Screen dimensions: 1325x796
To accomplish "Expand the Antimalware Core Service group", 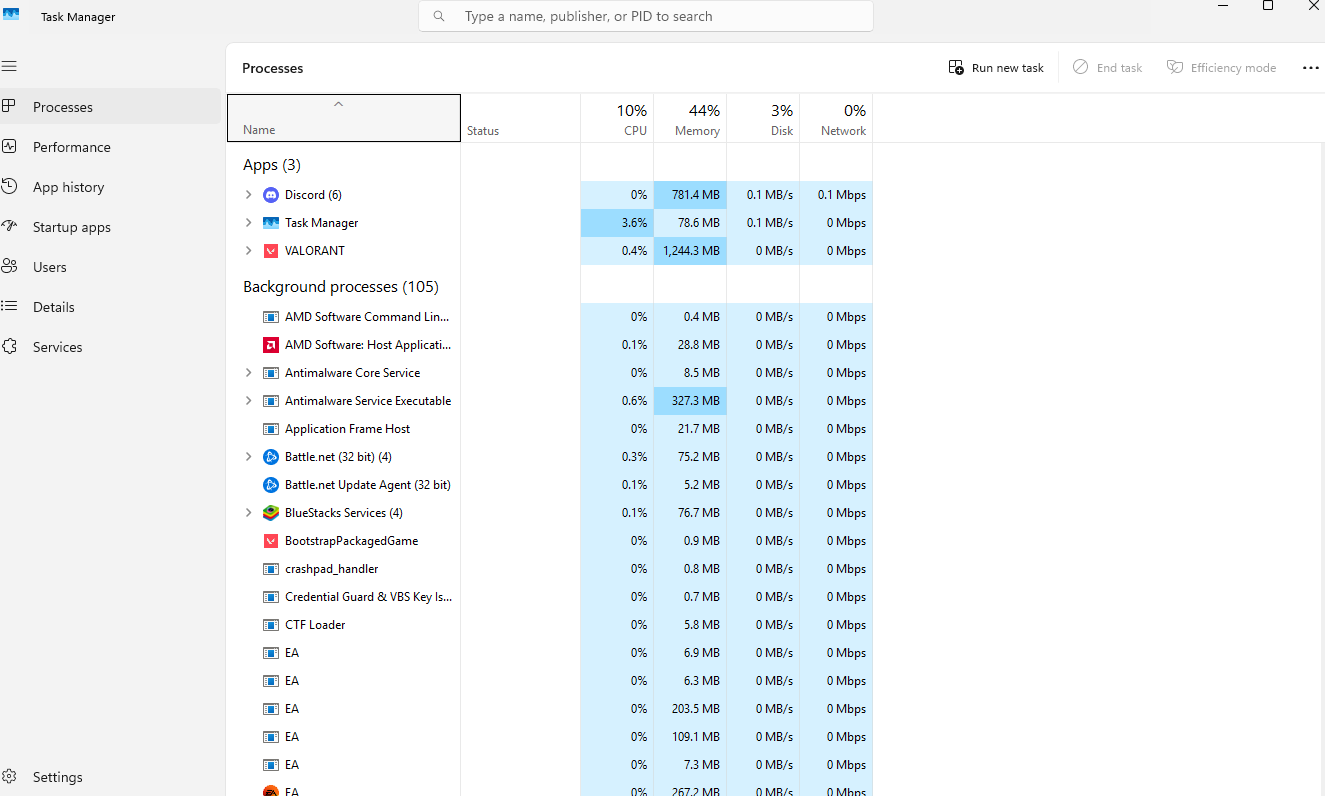I will 249,373.
